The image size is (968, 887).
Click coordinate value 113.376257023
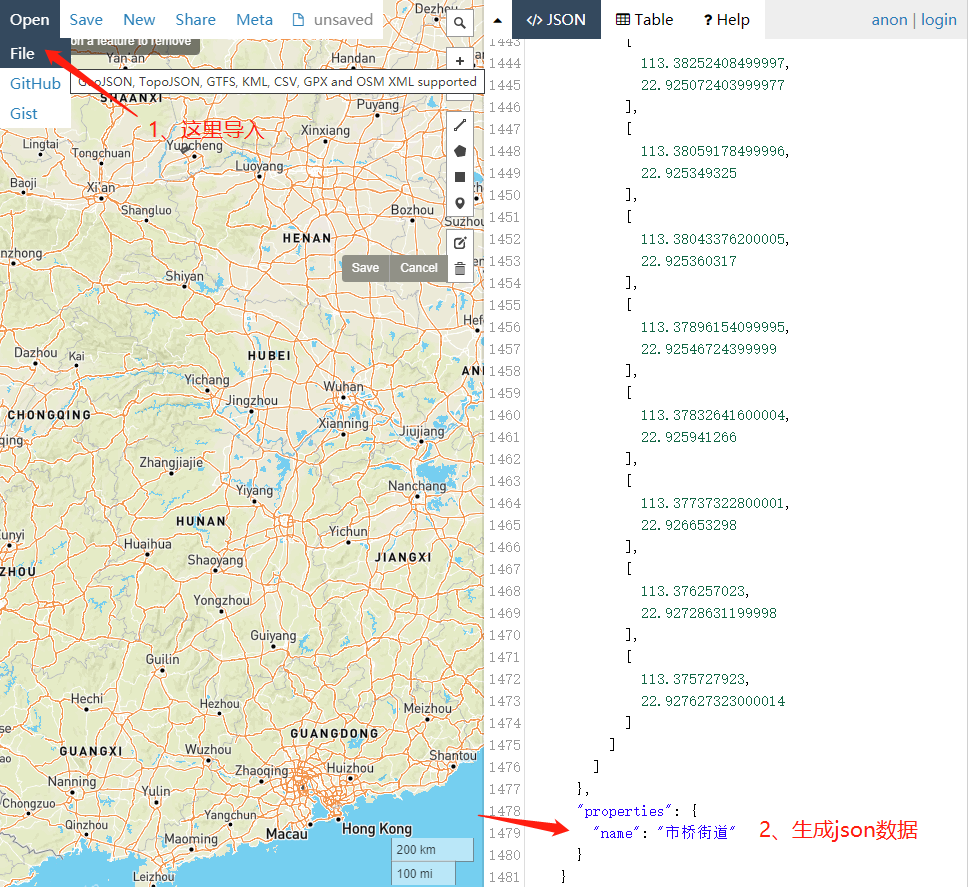(695, 591)
